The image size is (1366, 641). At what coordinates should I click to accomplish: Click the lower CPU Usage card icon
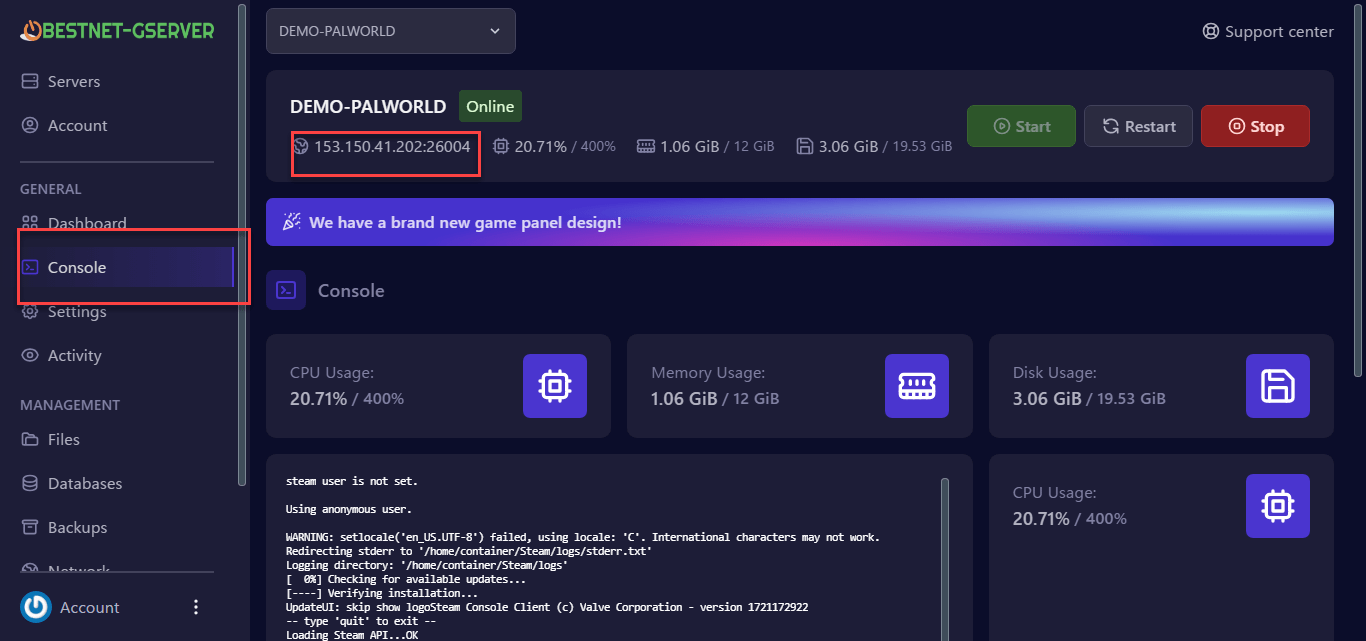1278,506
